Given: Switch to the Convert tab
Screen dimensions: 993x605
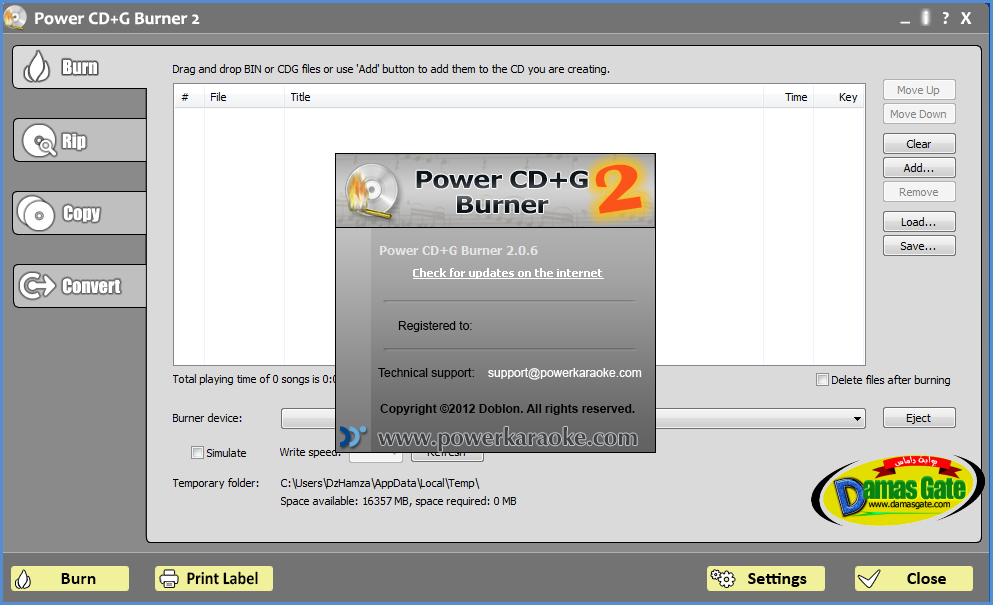Looking at the screenshot, I should coord(80,286).
